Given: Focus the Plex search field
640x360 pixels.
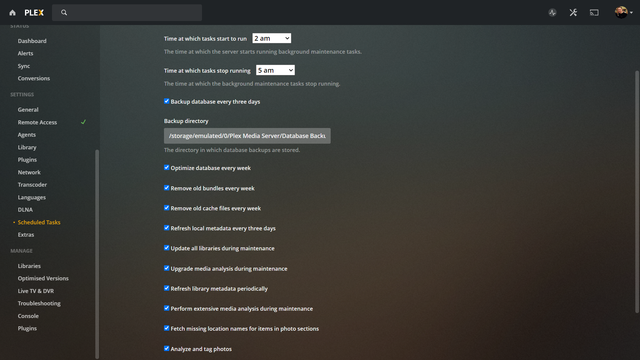Looking at the screenshot, I should coord(127,13).
